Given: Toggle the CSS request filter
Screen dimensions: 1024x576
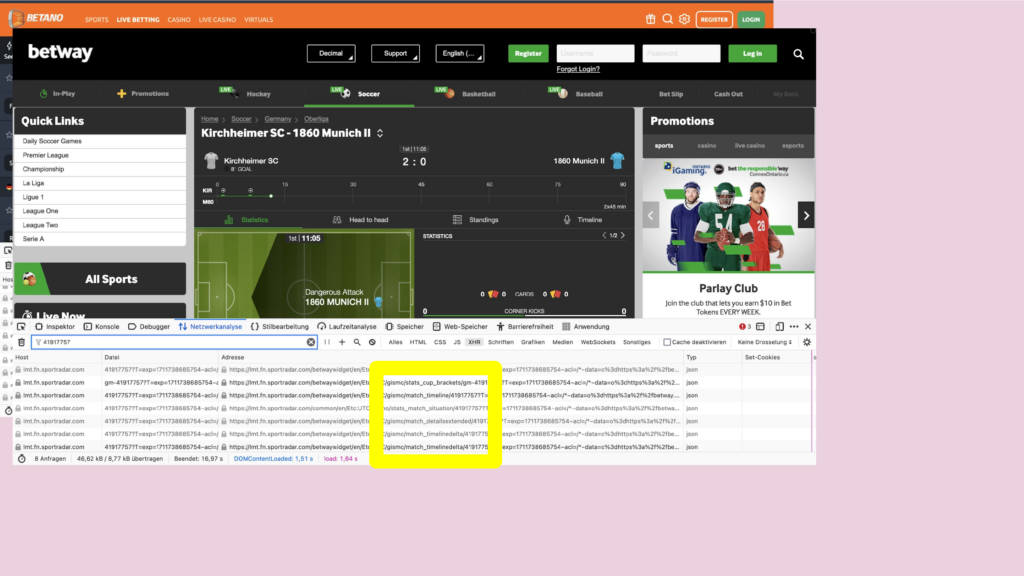Looking at the screenshot, I should [x=440, y=342].
